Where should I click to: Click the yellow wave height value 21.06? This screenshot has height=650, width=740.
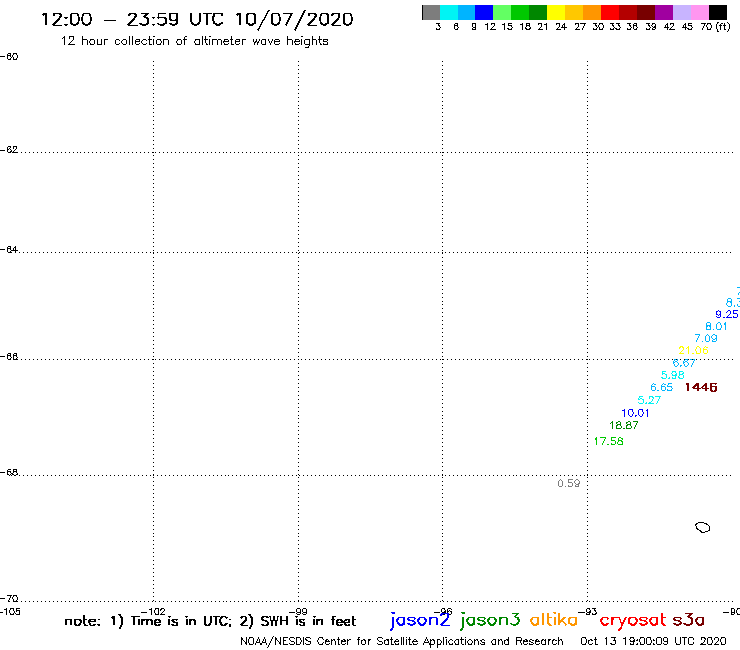click(x=693, y=350)
